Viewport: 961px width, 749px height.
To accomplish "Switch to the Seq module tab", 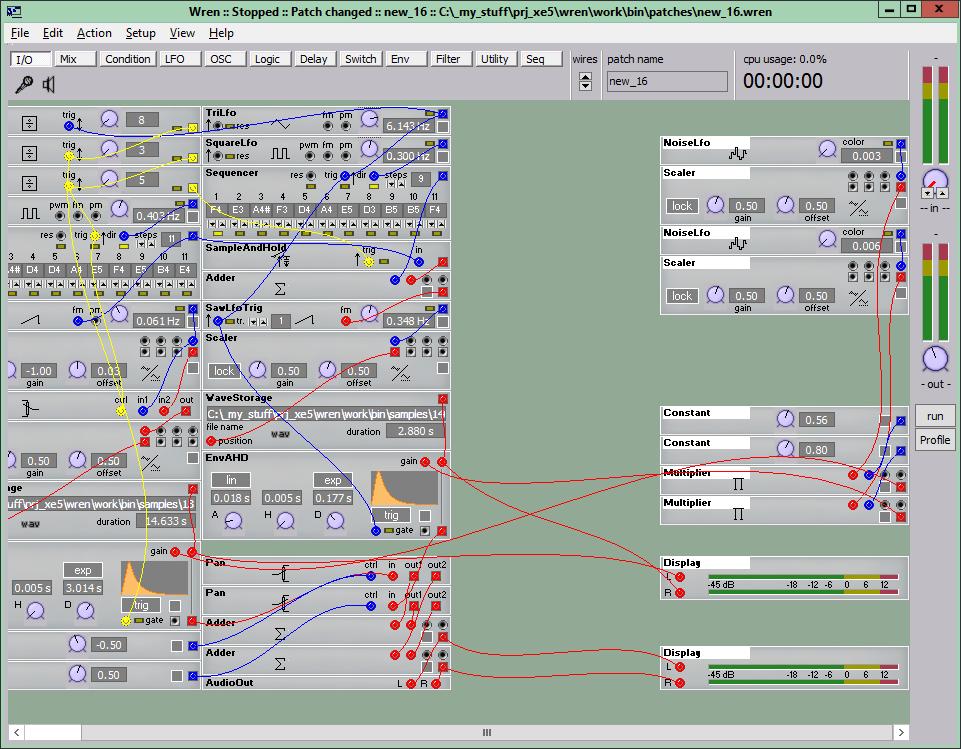I will (x=541, y=59).
